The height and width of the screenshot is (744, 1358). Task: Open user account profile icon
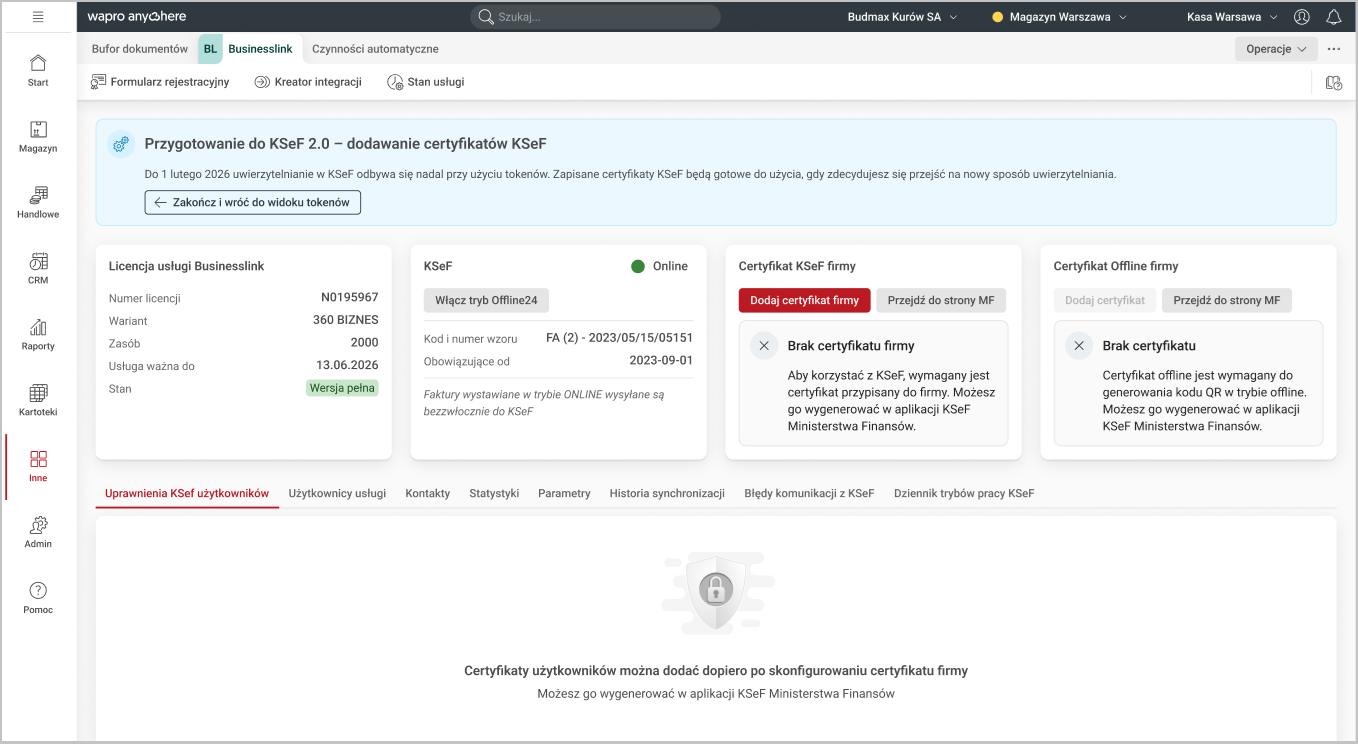click(x=1302, y=17)
